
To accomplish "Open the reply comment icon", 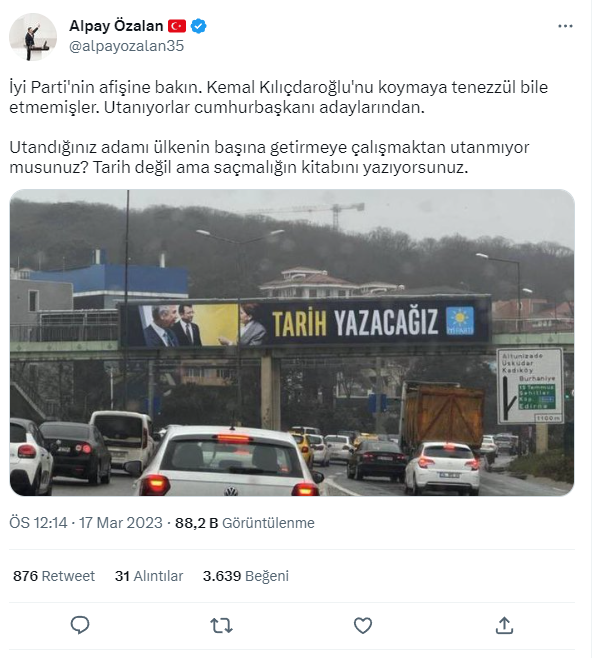I will 80,625.
